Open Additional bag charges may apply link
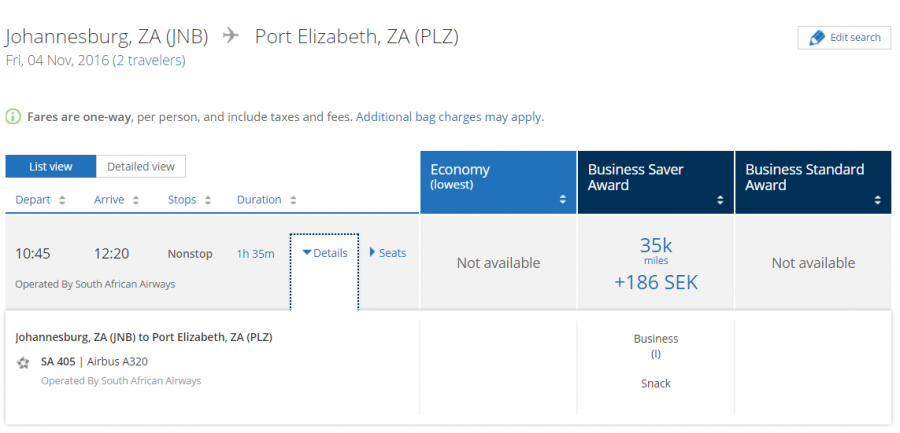 point(449,117)
